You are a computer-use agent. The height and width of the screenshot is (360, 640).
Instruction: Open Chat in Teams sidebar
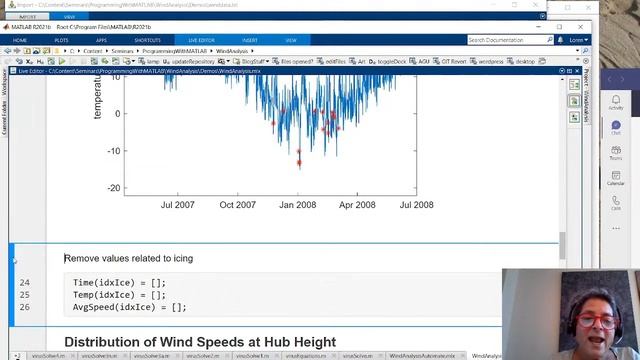pyautogui.click(x=616, y=127)
